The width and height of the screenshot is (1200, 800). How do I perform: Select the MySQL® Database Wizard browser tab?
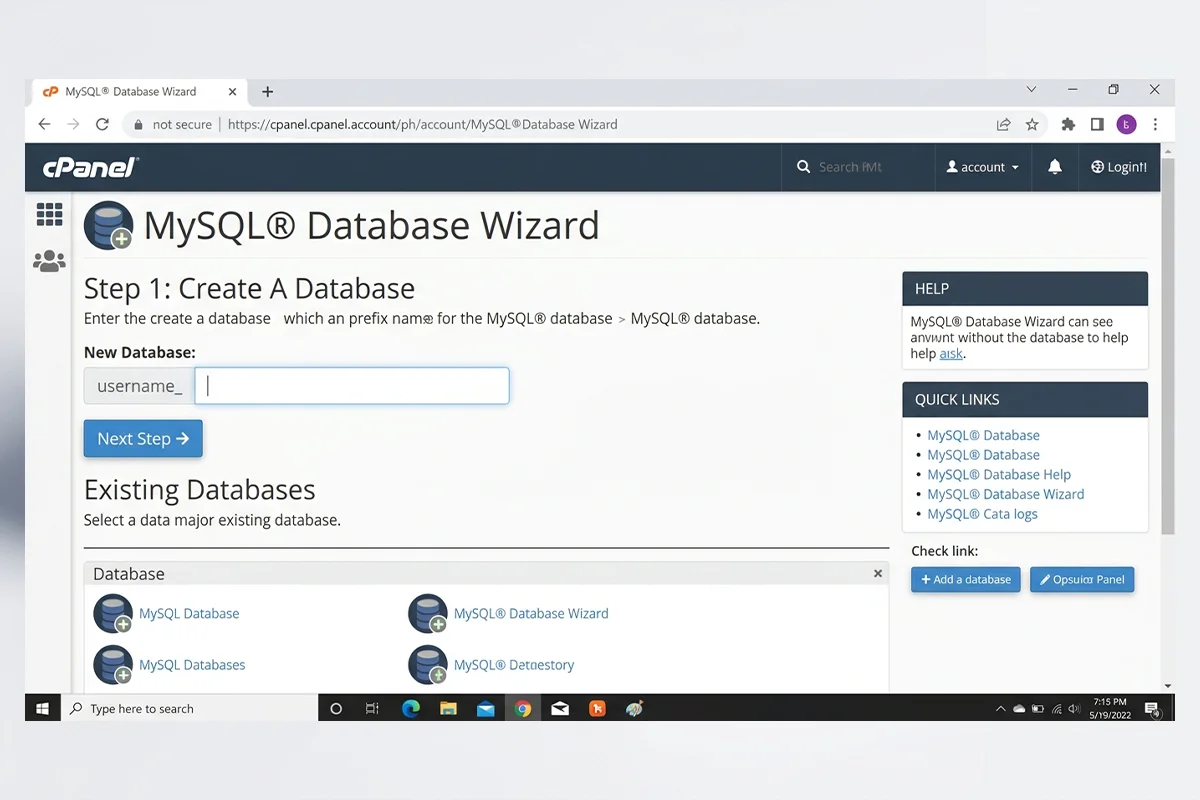pyautogui.click(x=141, y=92)
